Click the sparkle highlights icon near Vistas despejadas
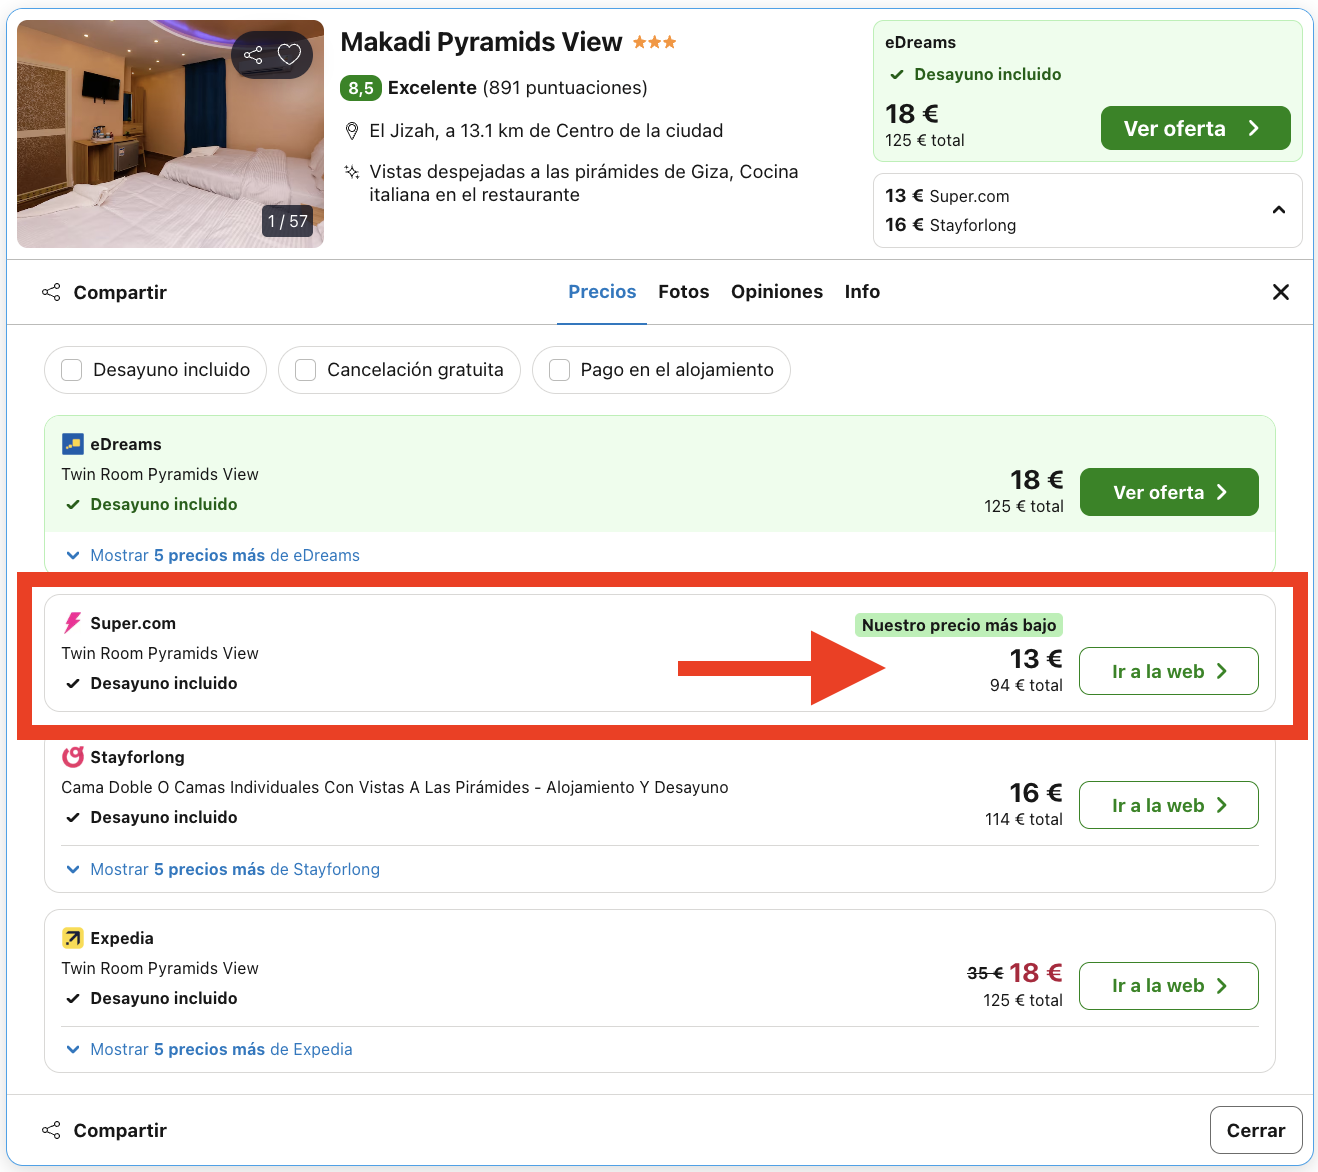Screen dimensions: 1318x1172 pos(352,172)
